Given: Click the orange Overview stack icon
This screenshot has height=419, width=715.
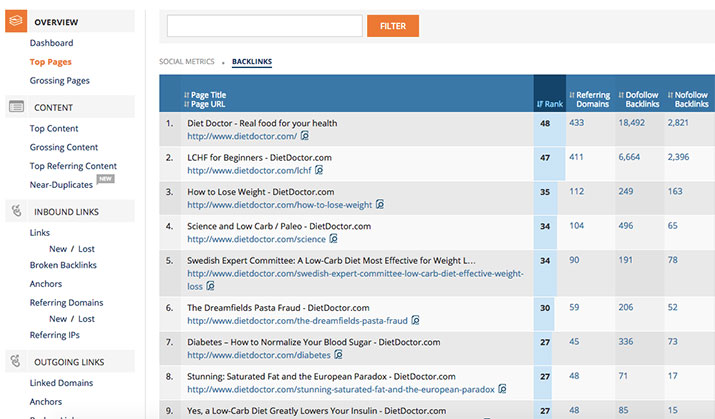Looking at the screenshot, I should pos(16,21).
